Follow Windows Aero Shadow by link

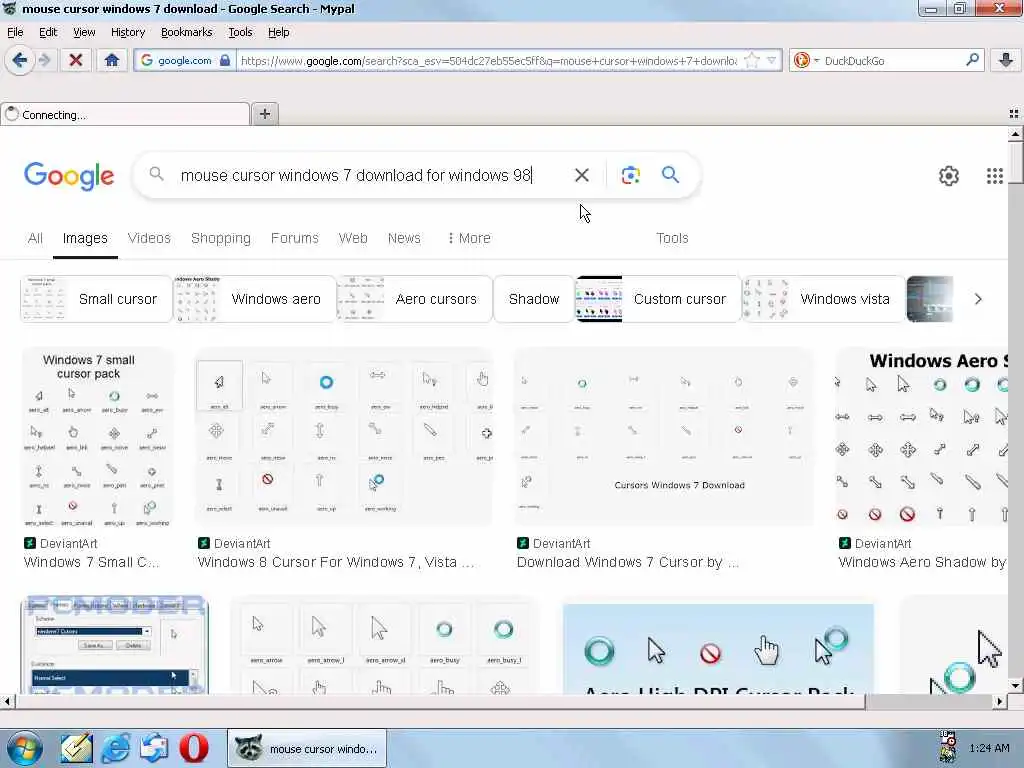[921, 562]
